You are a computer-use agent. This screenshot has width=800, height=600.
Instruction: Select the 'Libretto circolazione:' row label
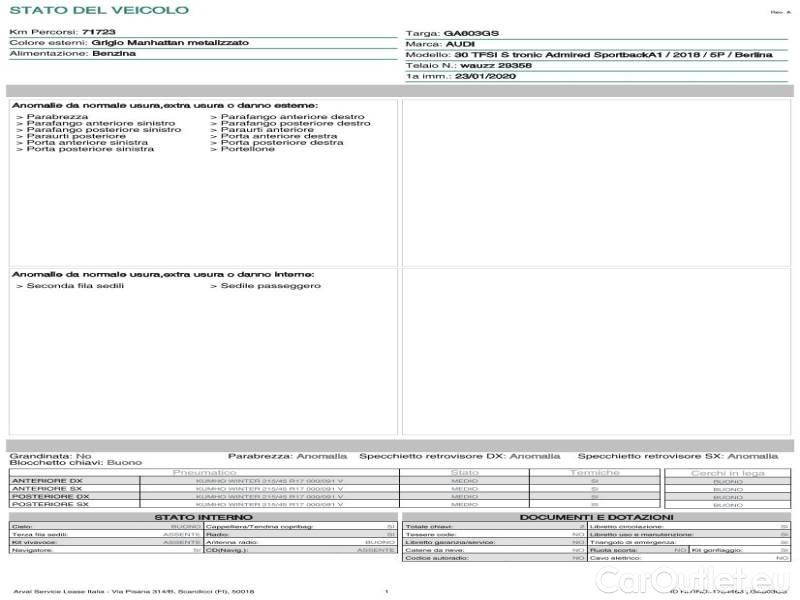[627, 527]
